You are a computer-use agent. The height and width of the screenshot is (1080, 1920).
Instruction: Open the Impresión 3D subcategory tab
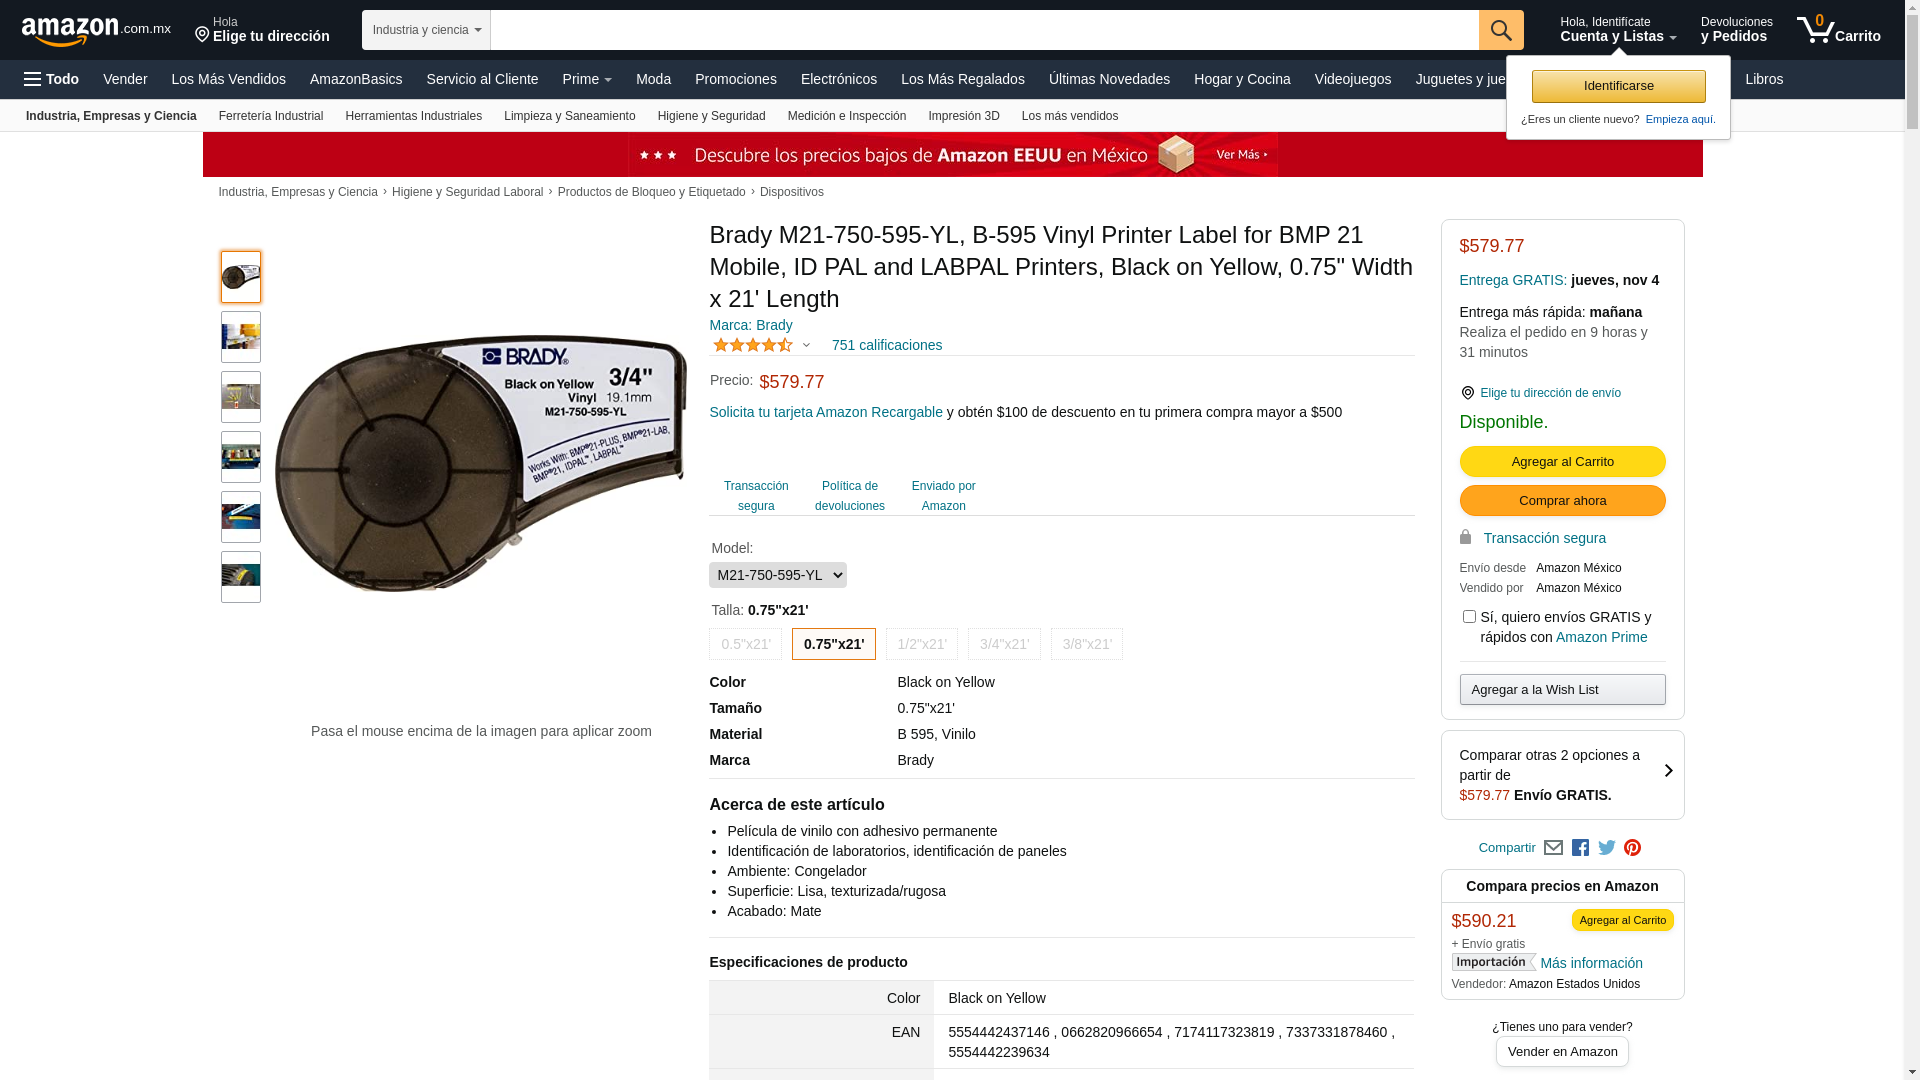tap(964, 116)
